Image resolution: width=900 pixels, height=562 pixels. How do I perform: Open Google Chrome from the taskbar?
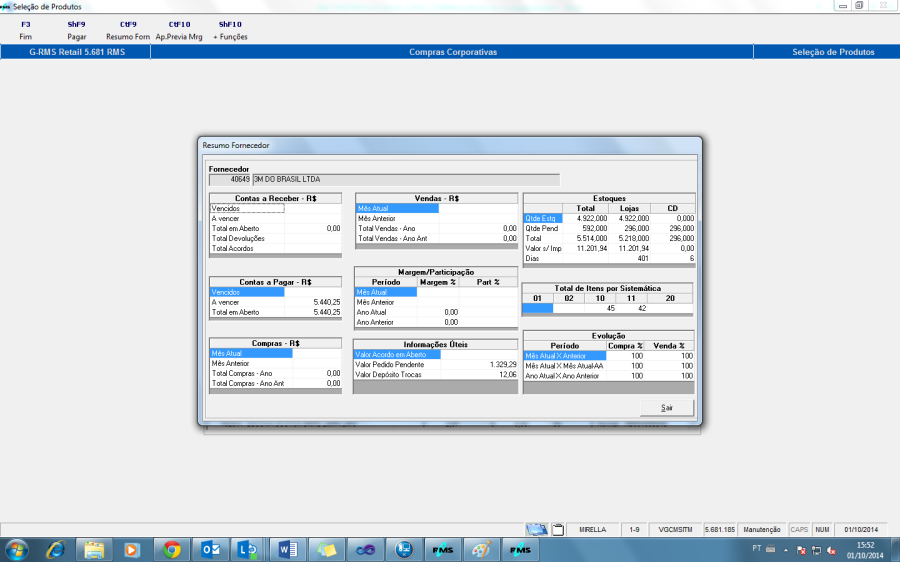tap(172, 550)
